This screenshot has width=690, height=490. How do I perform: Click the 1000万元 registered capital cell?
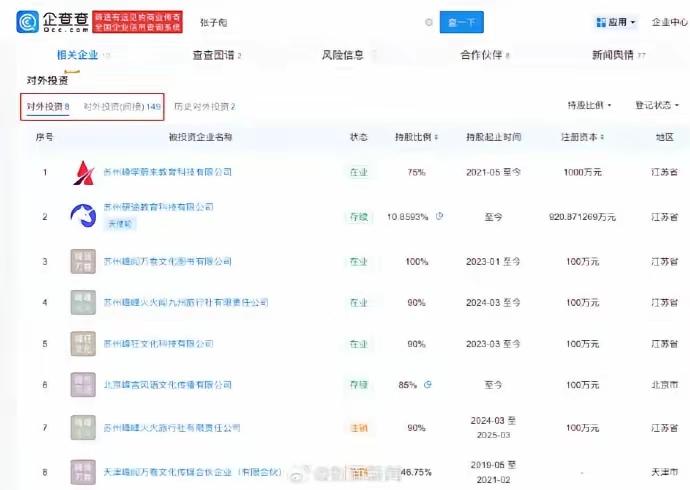click(583, 172)
